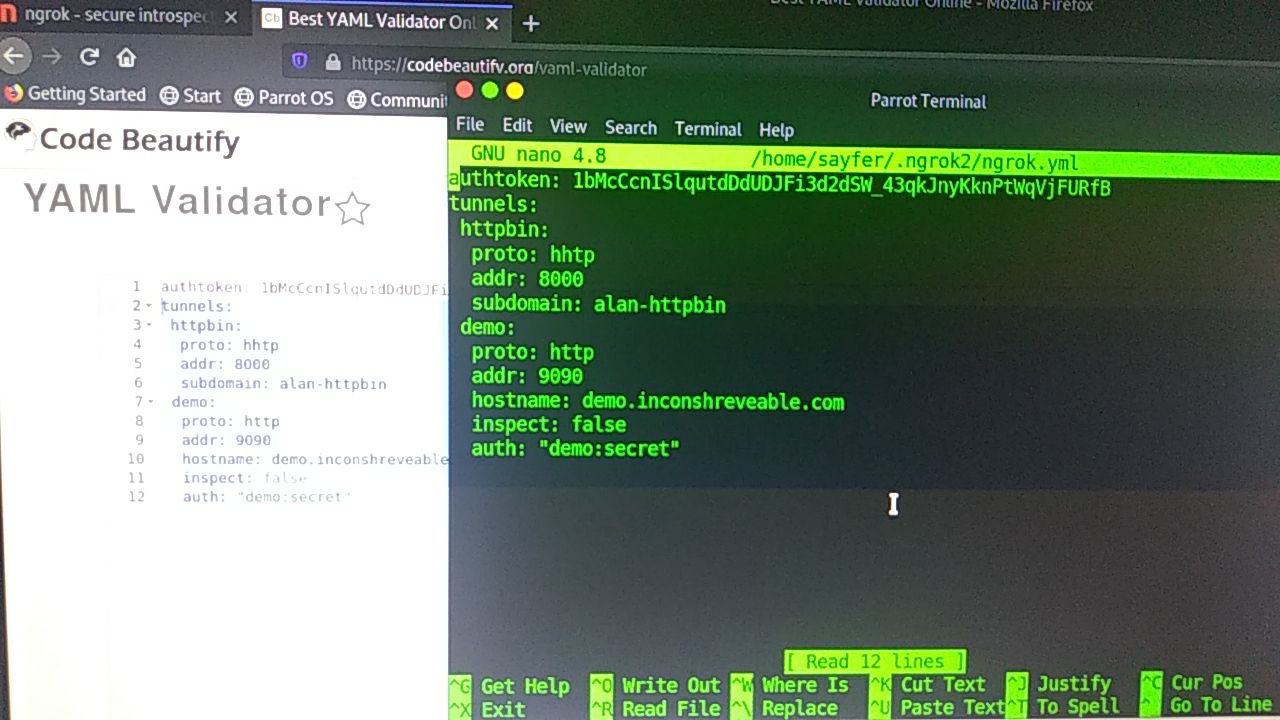Click the Justify shortcut in nano
The image size is (1280, 720).
click(1059, 683)
